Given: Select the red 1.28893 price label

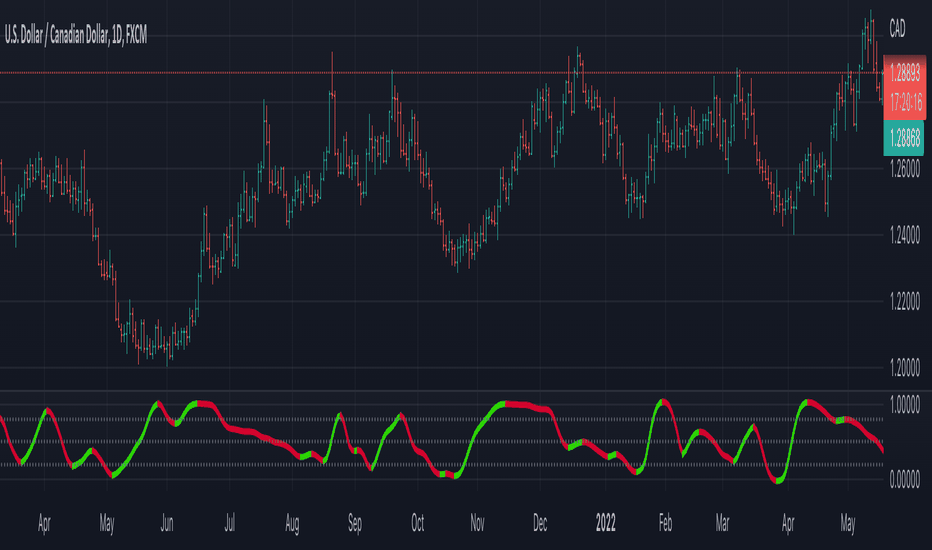Looking at the screenshot, I should click(905, 73).
